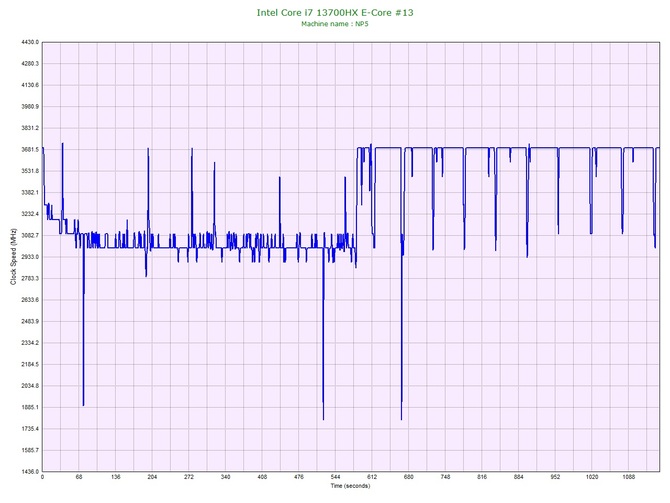Click the 68 seconds x-axis tick label
This screenshot has height=503, width=670.
[x=79, y=477]
